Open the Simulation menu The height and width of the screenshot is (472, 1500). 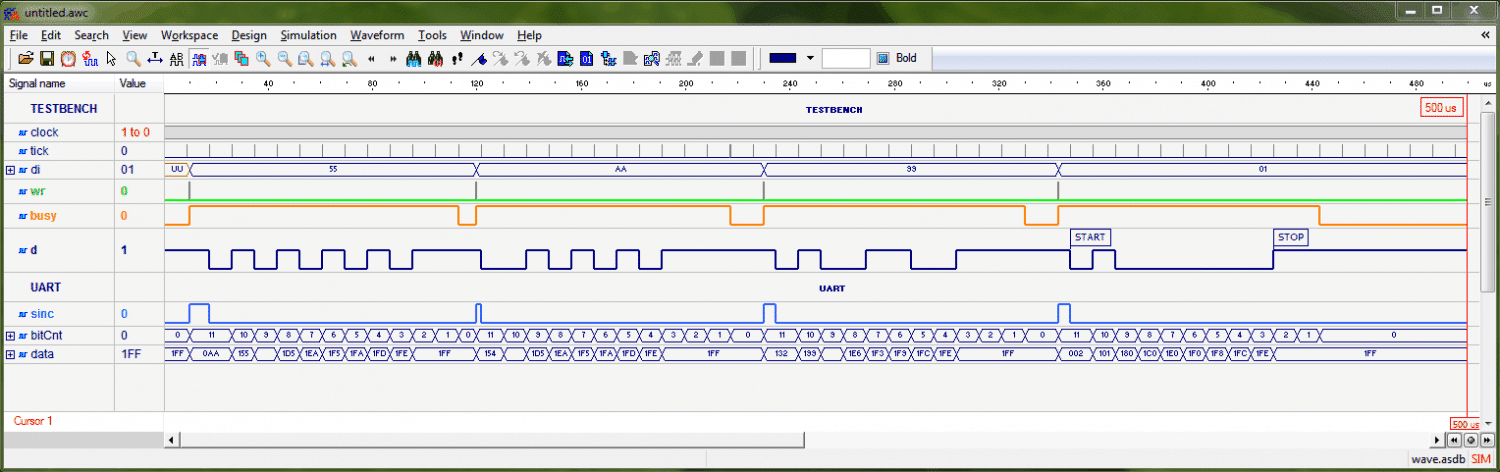click(x=308, y=35)
